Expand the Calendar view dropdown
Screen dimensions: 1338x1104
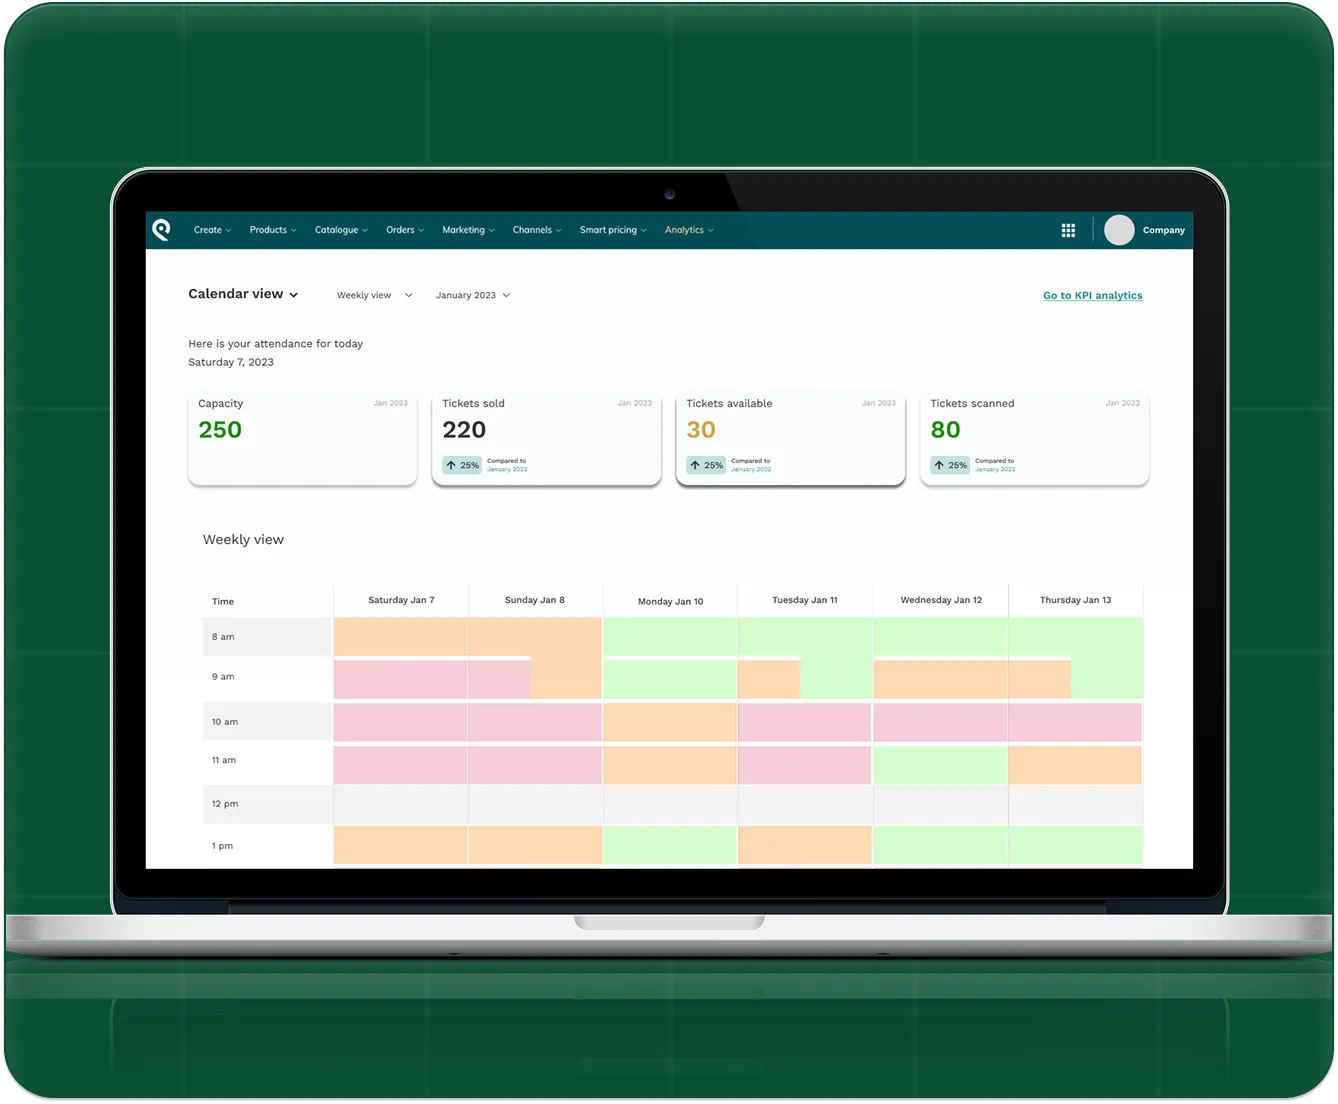[243, 294]
